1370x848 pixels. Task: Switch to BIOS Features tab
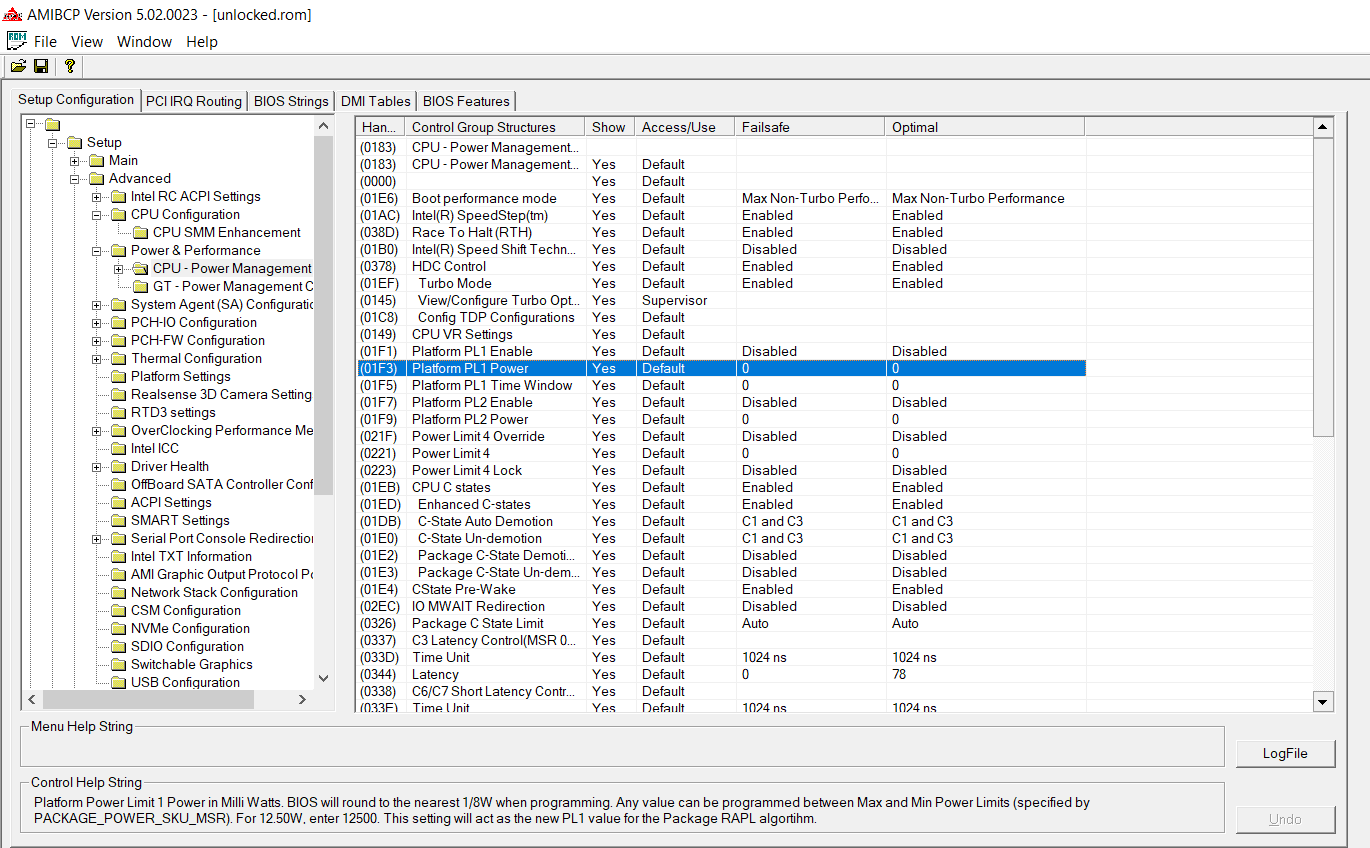[x=466, y=101]
